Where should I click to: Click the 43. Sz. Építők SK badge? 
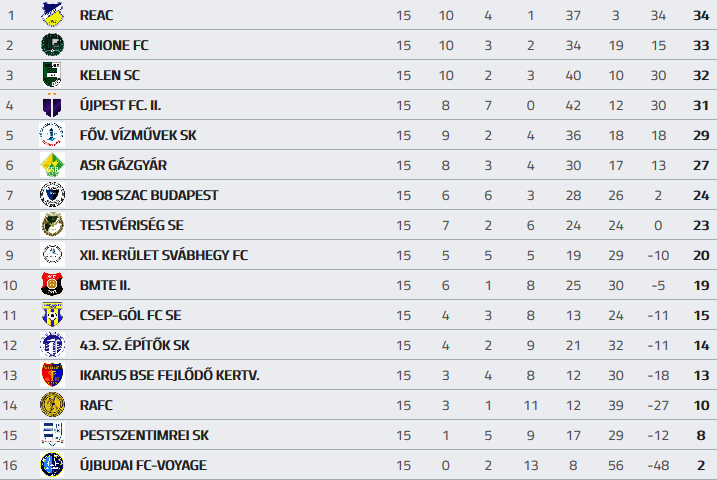(x=51, y=345)
